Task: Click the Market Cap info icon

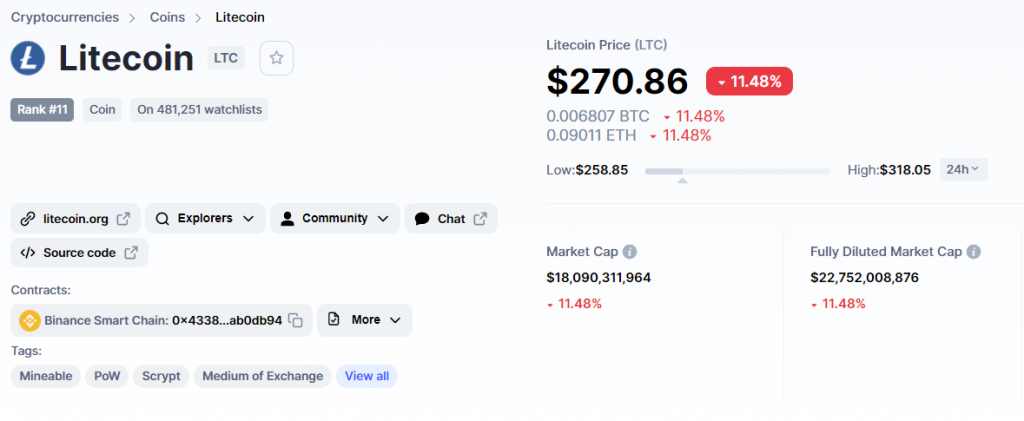Action: [x=630, y=252]
